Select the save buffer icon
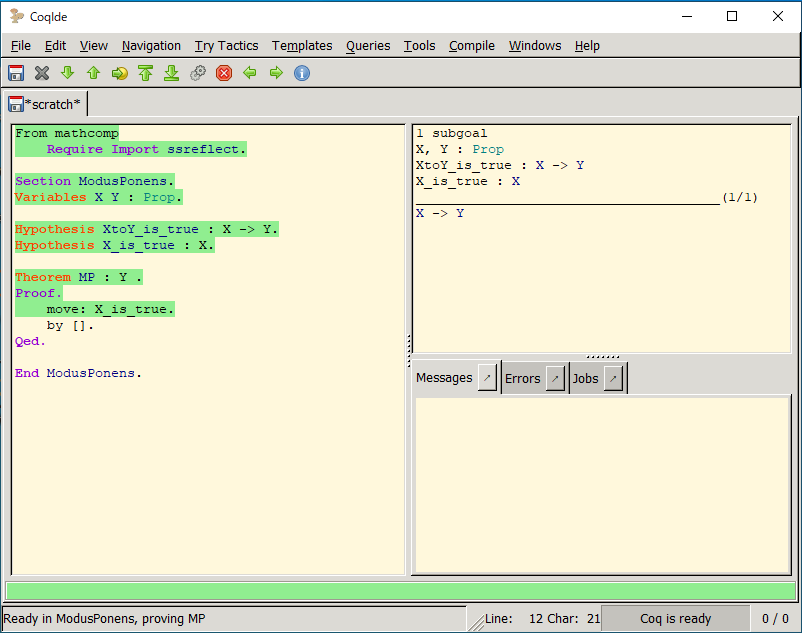The image size is (802, 633). pyautogui.click(x=15, y=72)
